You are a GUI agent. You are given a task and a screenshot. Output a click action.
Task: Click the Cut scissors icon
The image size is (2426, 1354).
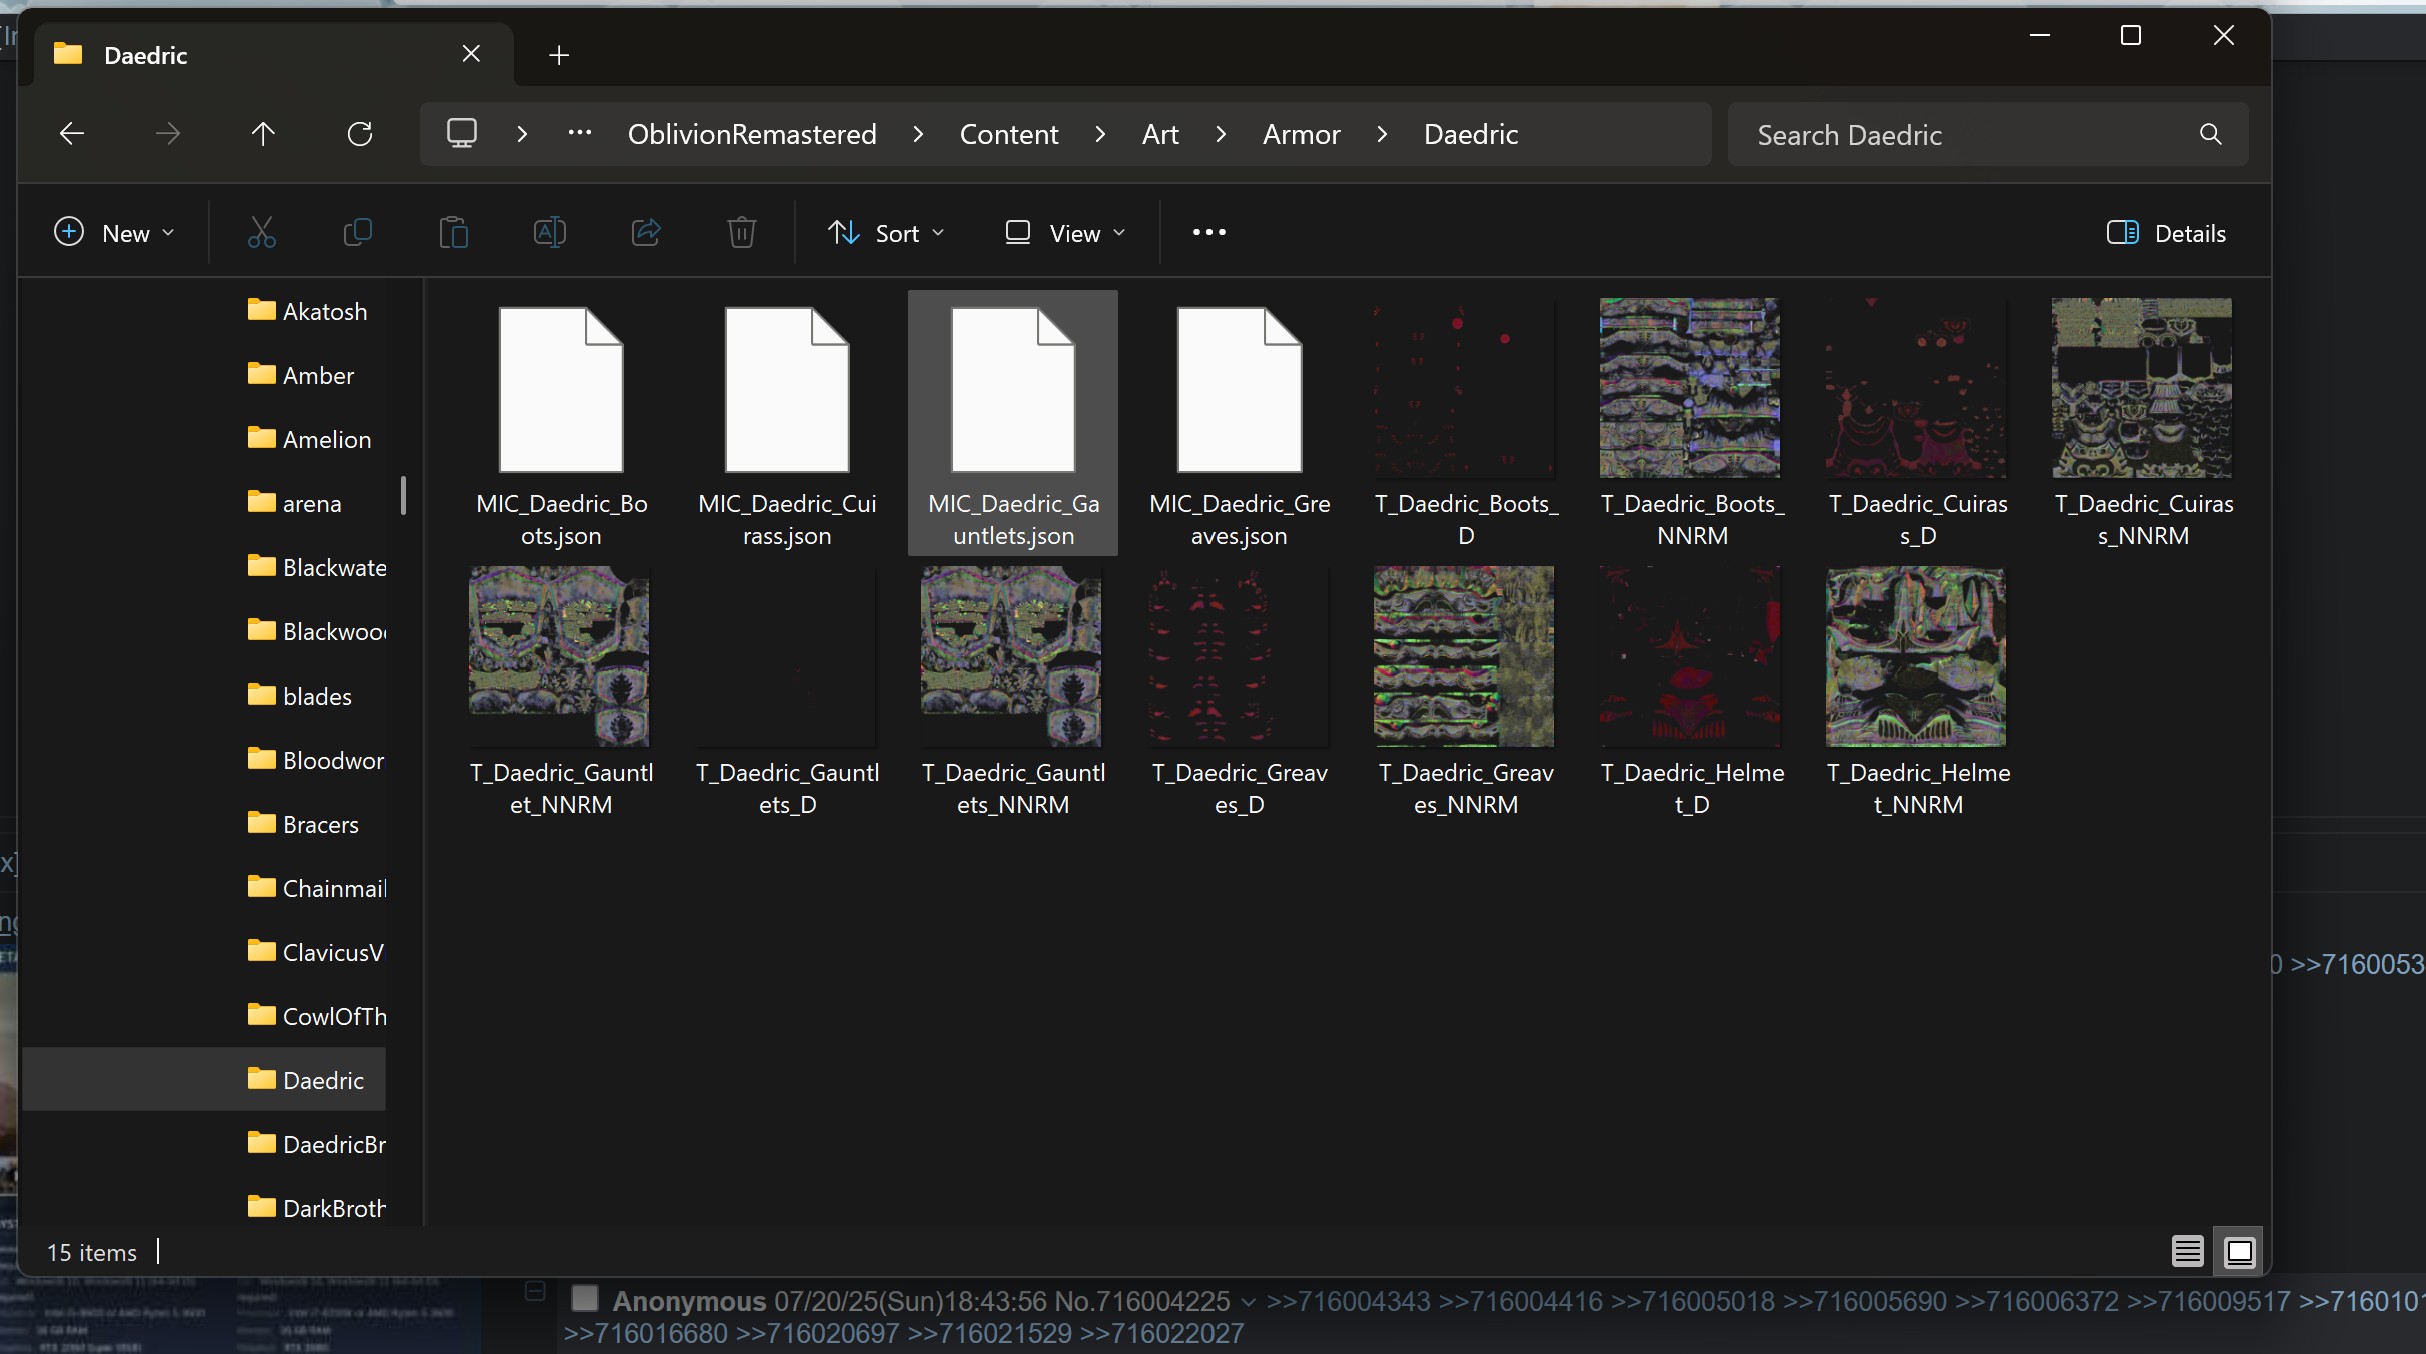(x=262, y=233)
